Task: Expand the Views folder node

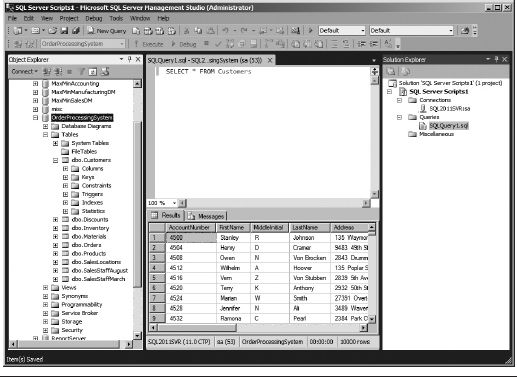Action: pyautogui.click(x=45, y=288)
